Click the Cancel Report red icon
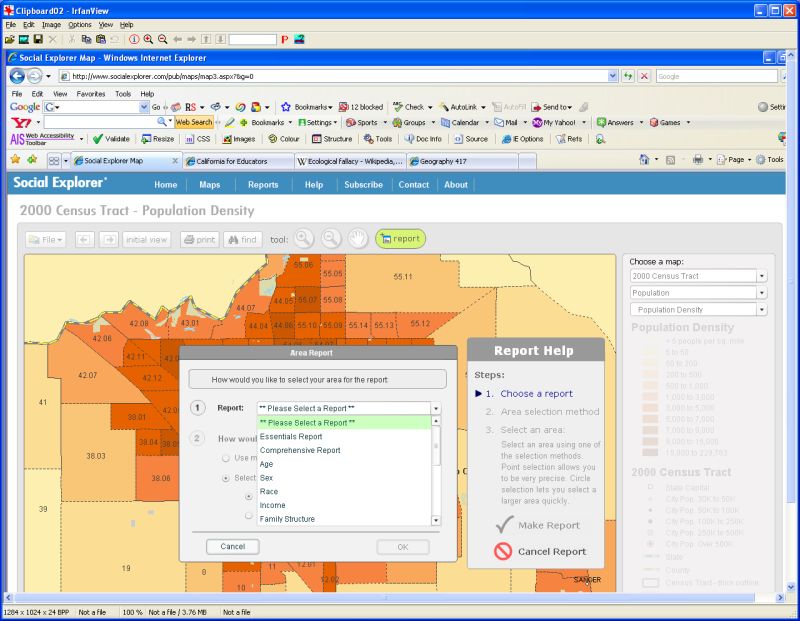The image size is (800, 621). click(x=503, y=551)
